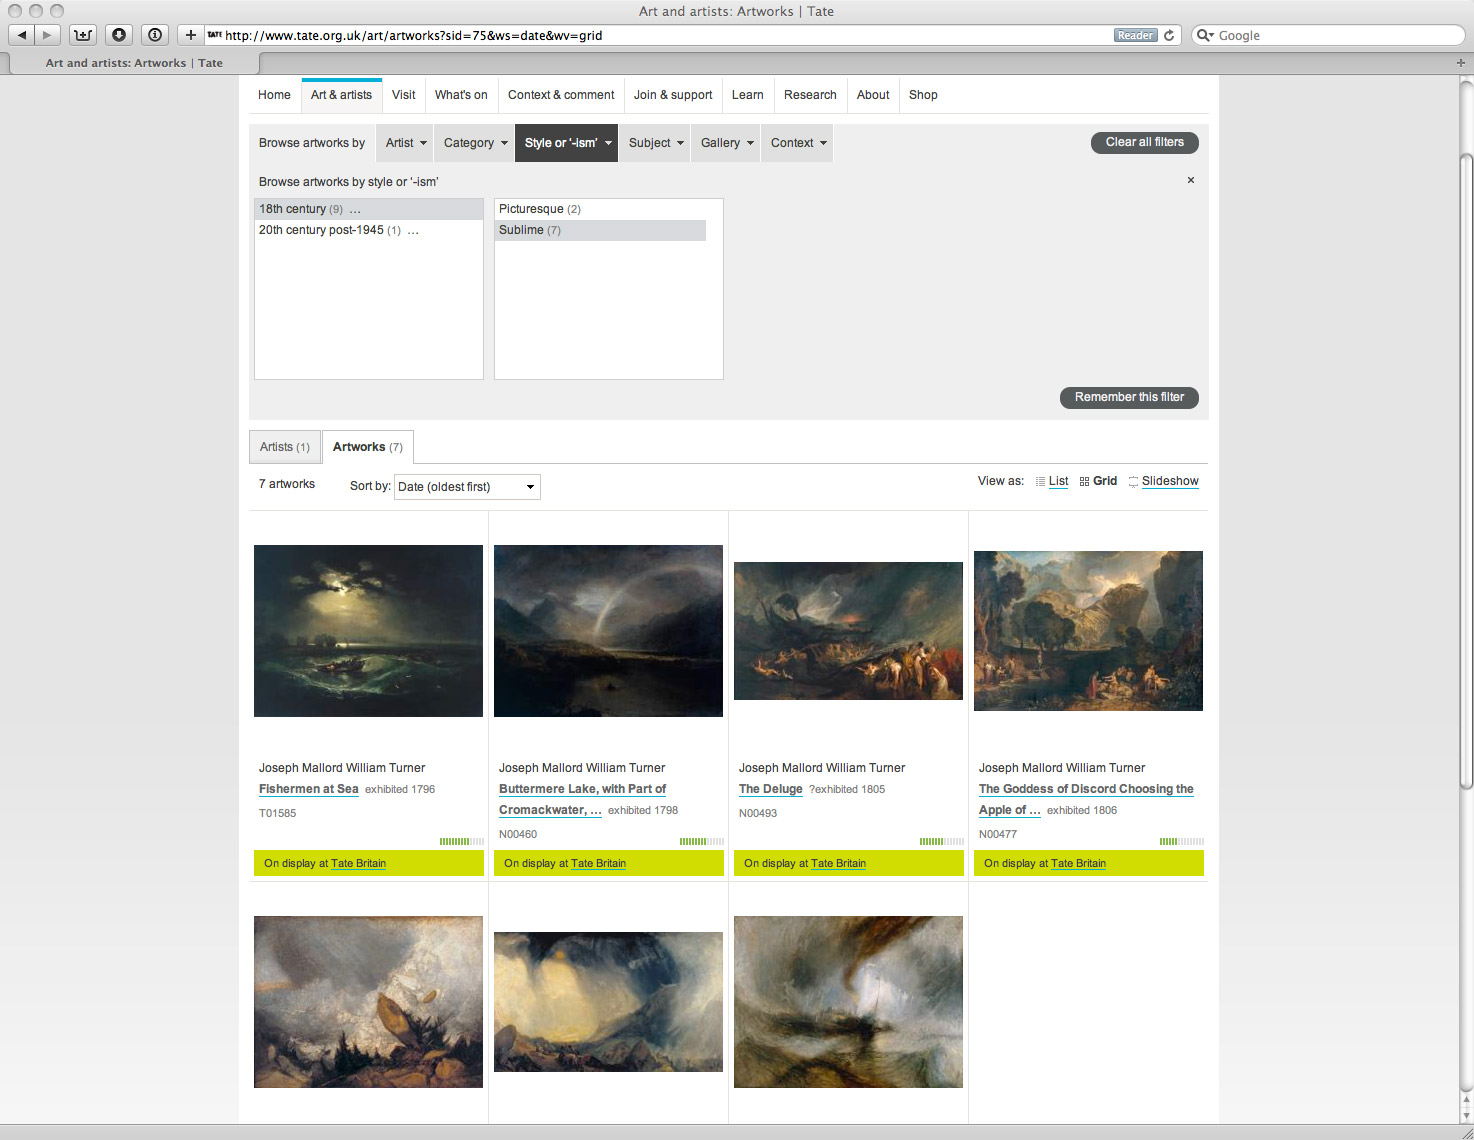Image resolution: width=1474 pixels, height=1140 pixels.
Task: Click the Tate favicon in the address bar
Action: pyautogui.click(x=214, y=35)
